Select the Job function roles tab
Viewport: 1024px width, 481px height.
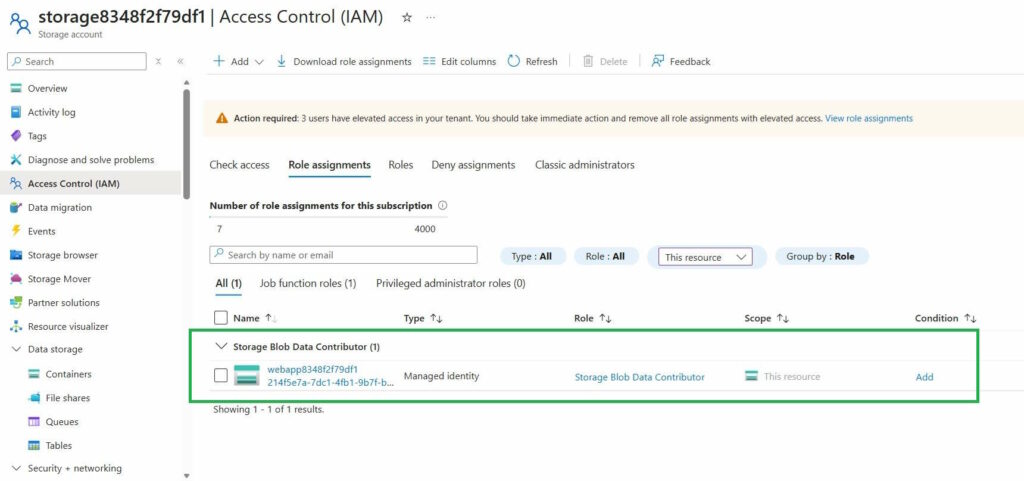(308, 284)
